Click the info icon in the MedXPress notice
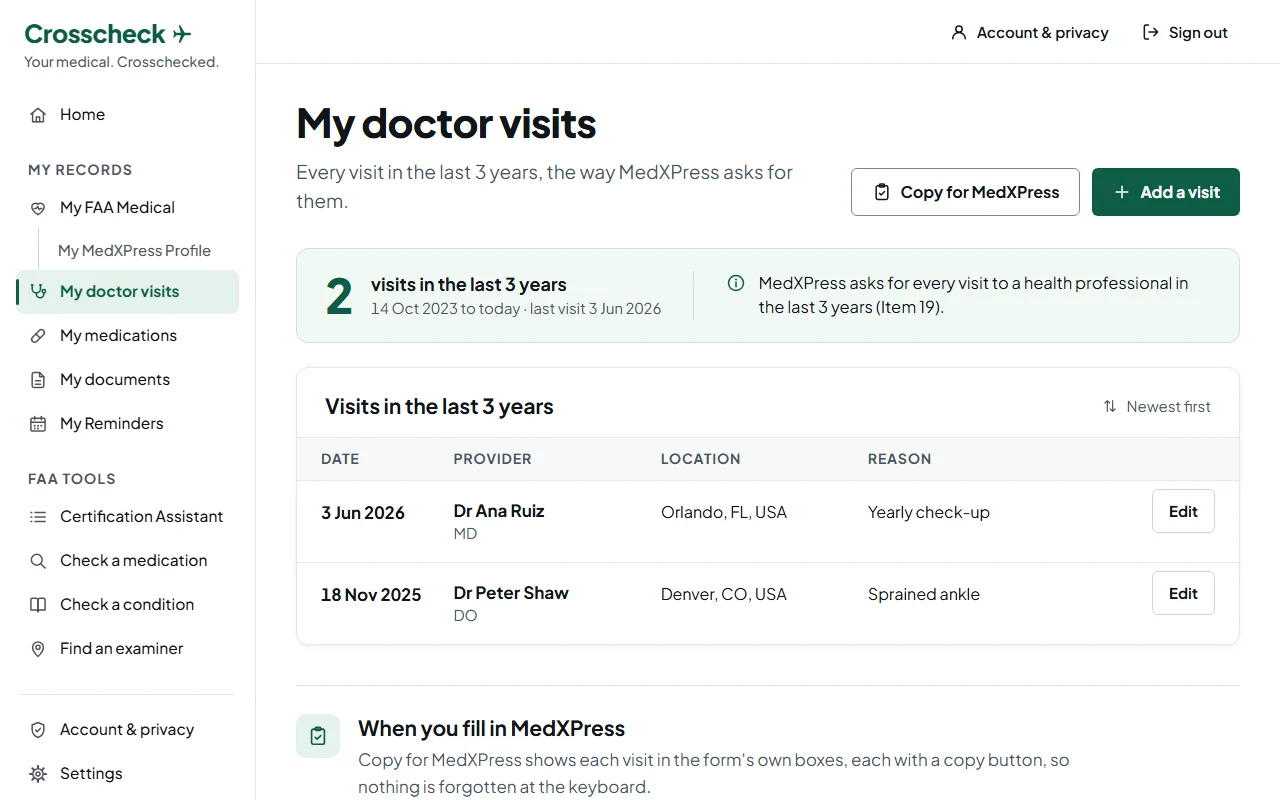 click(736, 283)
